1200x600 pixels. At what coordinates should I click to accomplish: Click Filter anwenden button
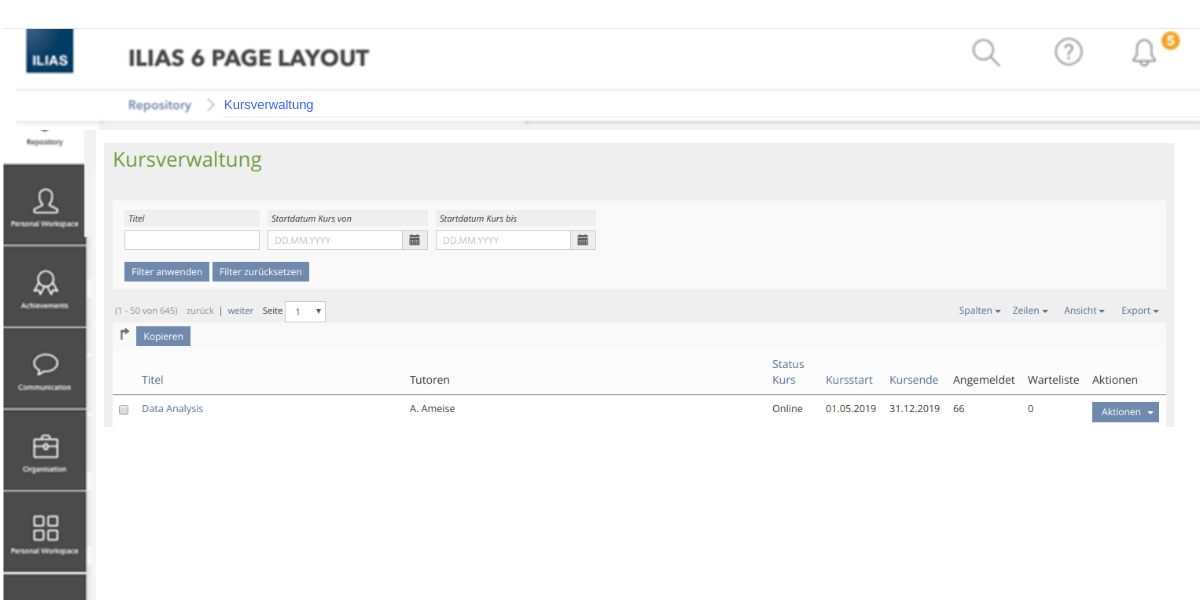click(x=167, y=272)
